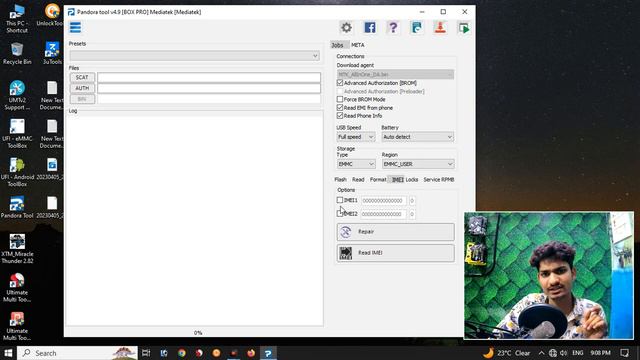Viewport: 640px width, 360px height.
Task: Open the Service tab
Action: point(431,180)
